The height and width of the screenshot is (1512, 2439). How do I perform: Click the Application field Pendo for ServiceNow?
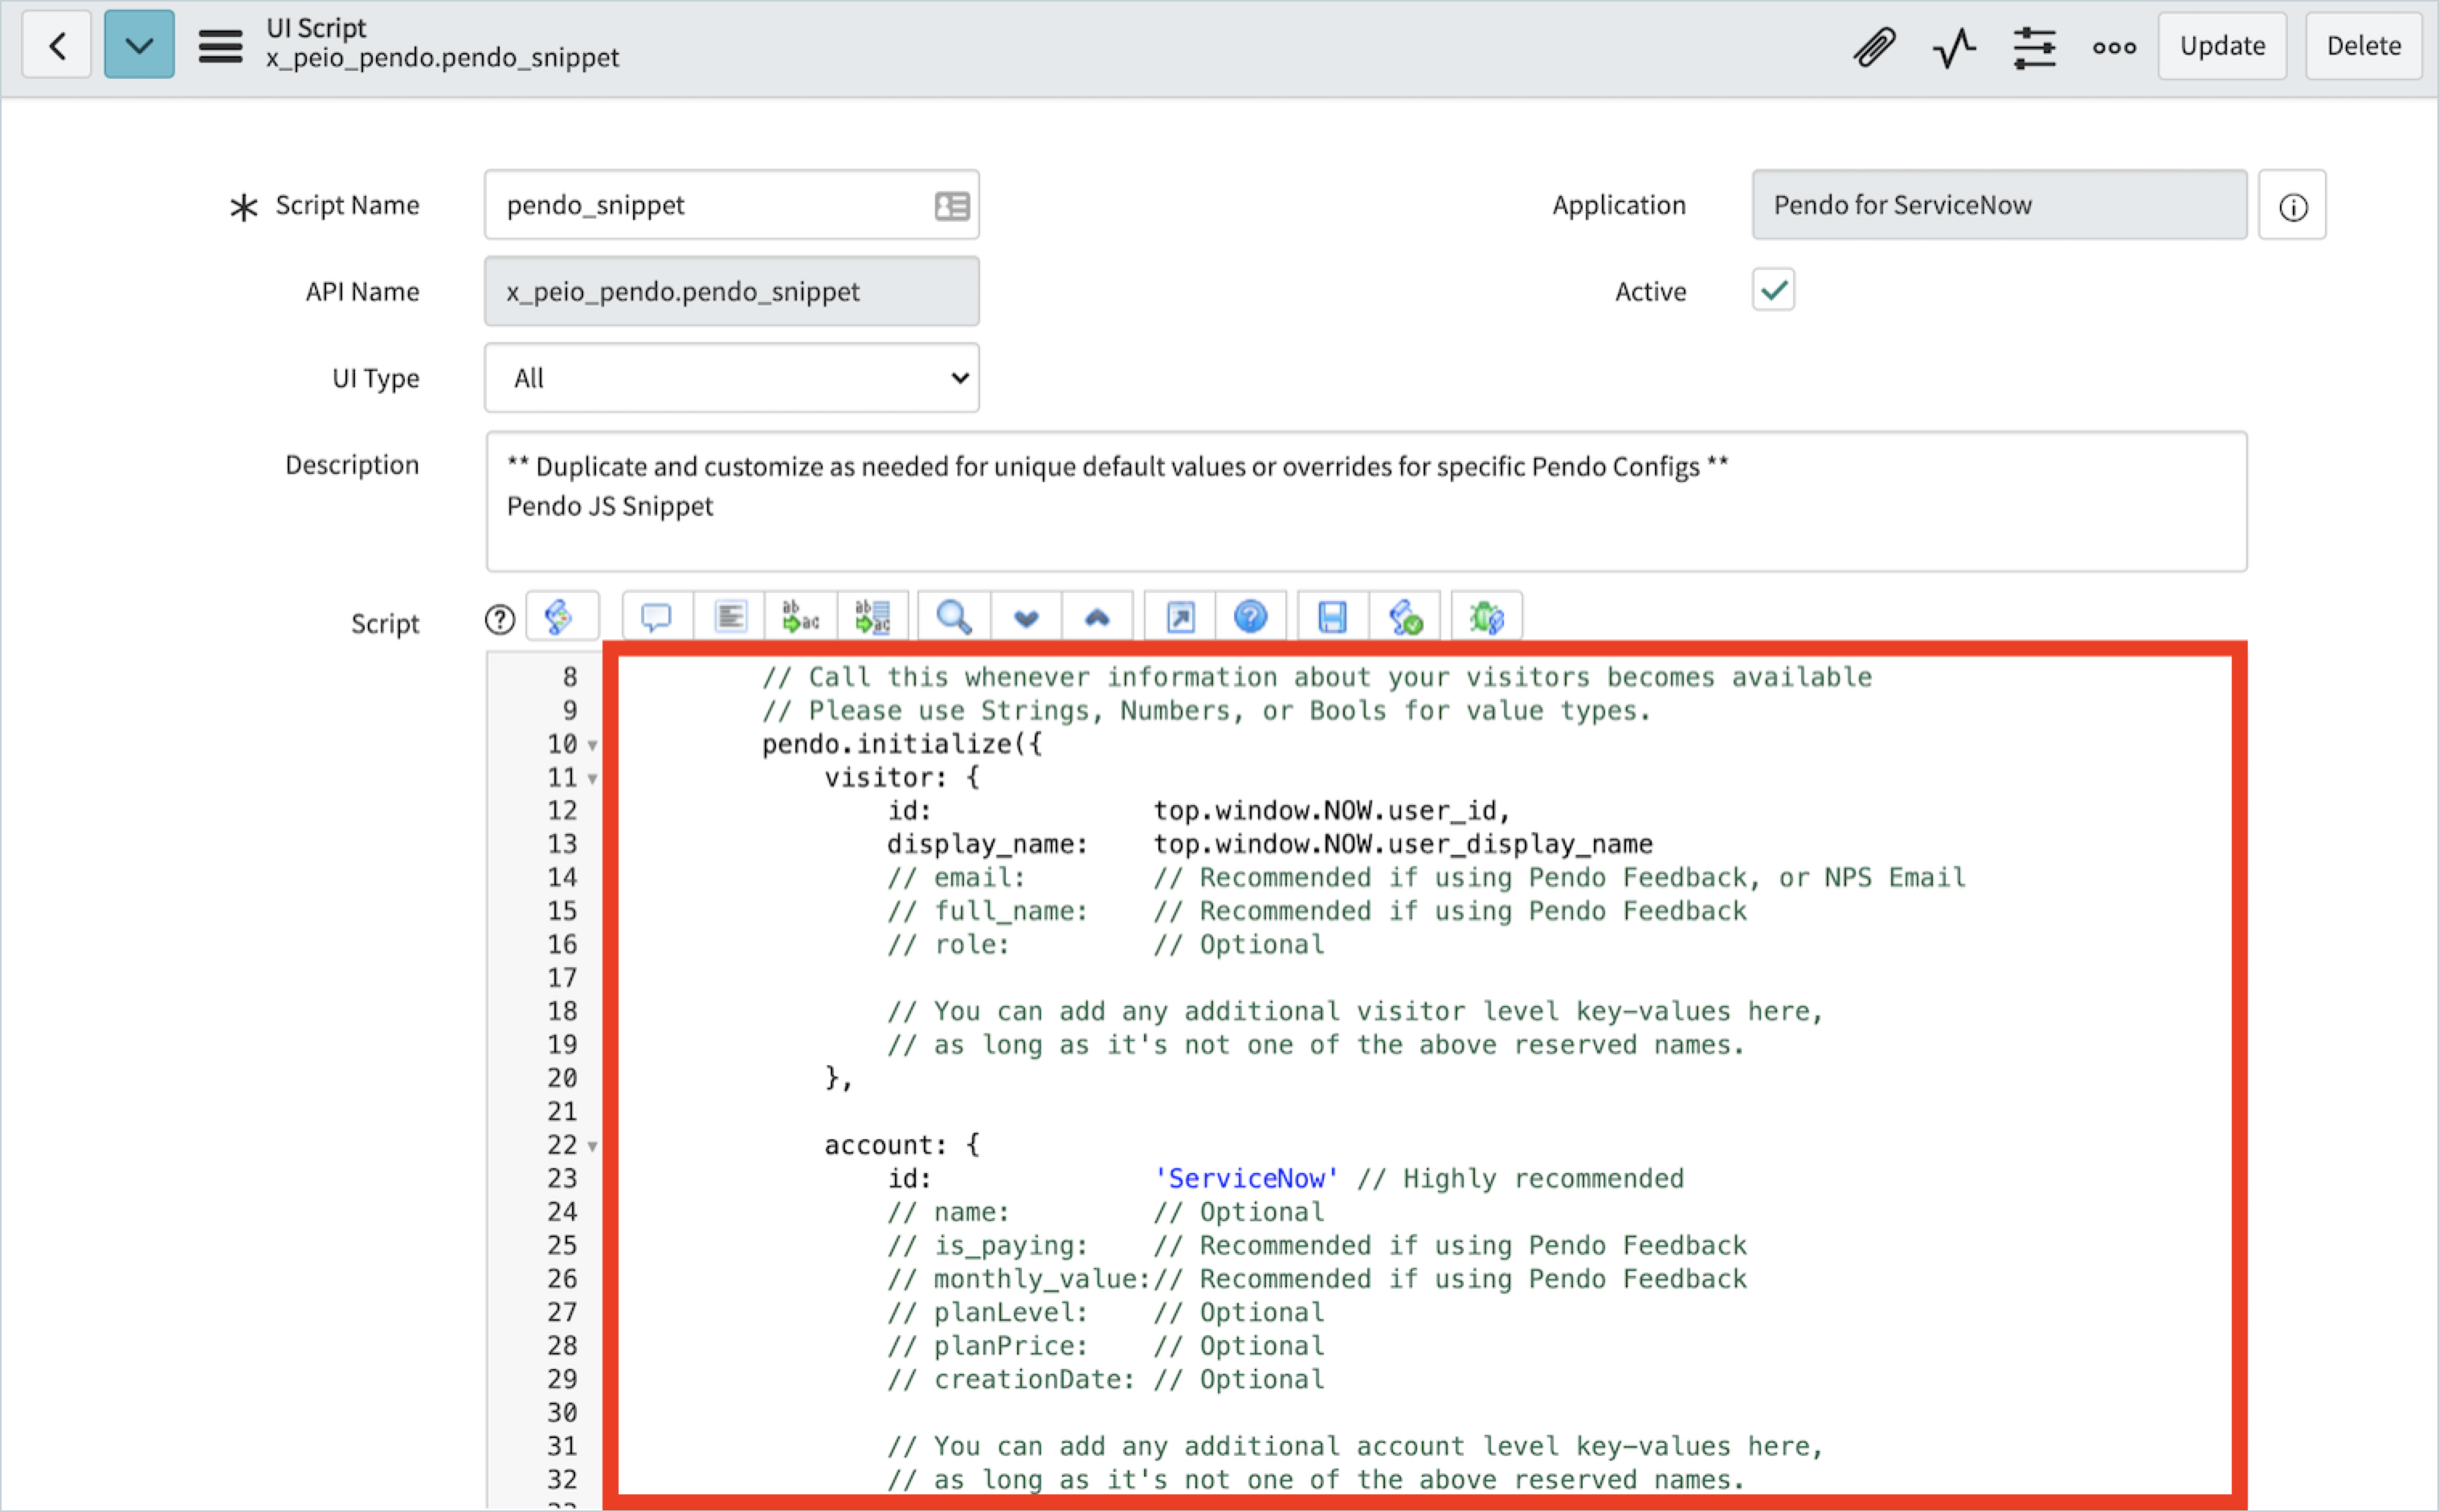click(1999, 205)
